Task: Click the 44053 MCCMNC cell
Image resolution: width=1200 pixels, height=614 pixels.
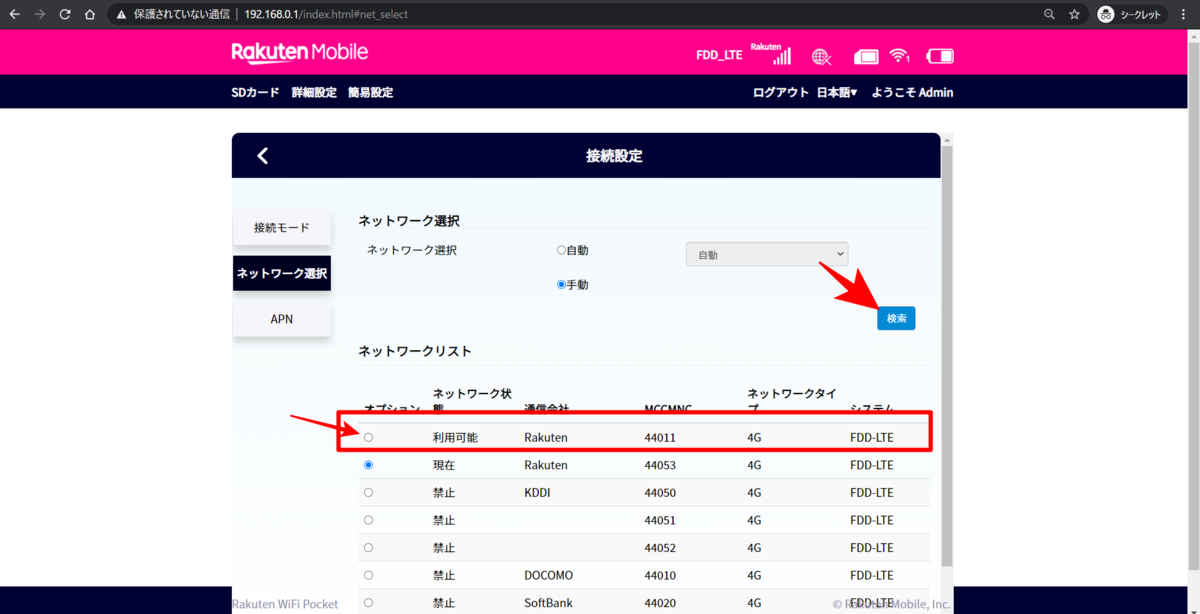Action: (661, 465)
